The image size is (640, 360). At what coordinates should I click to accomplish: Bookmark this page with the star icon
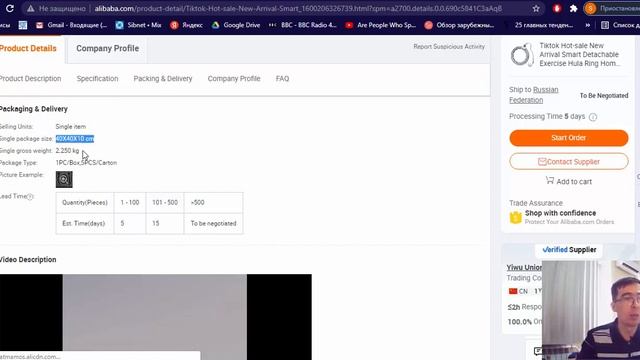tap(536, 8)
